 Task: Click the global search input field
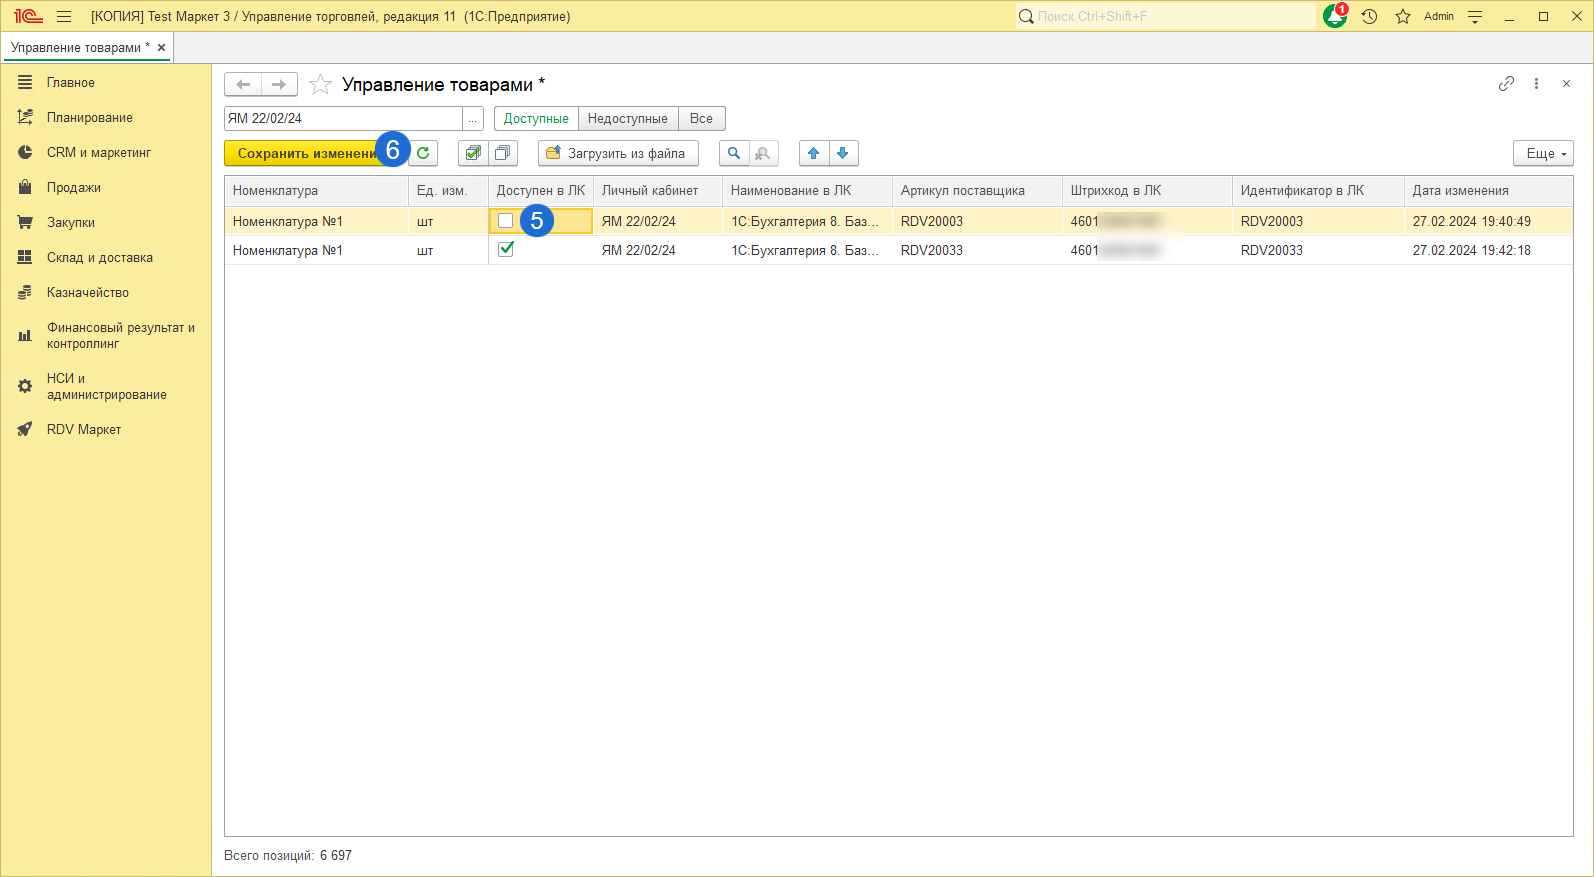click(x=1165, y=16)
